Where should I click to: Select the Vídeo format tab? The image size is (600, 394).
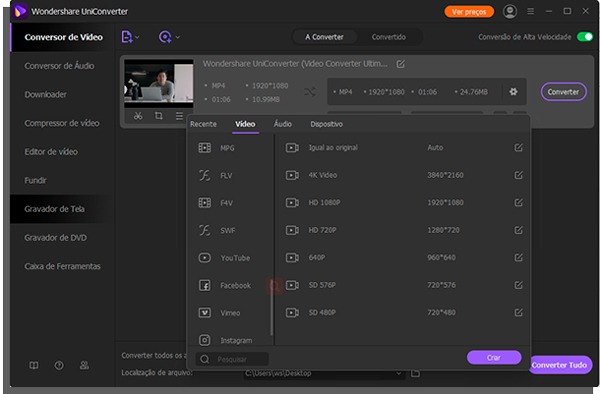(245, 124)
